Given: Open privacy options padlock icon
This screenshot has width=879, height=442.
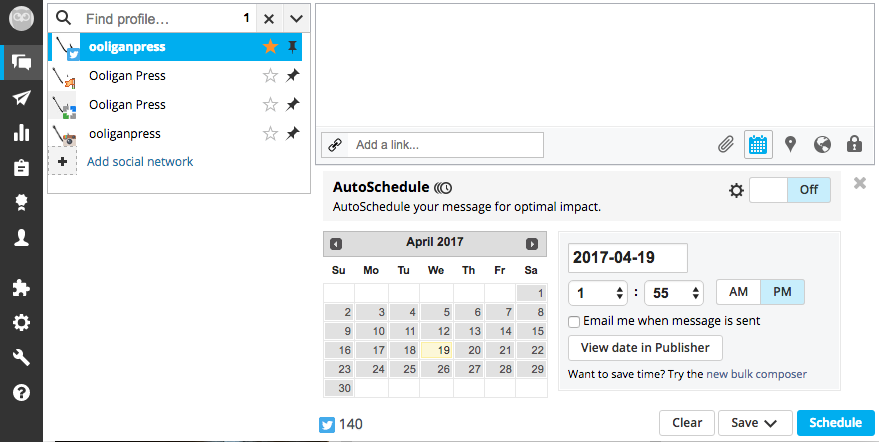Looking at the screenshot, I should (854, 145).
